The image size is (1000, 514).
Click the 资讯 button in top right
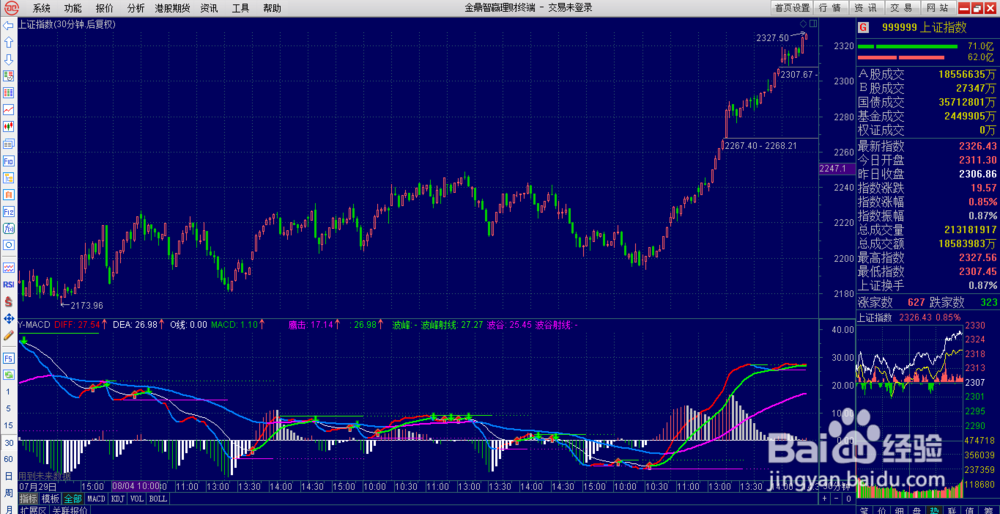[865, 8]
